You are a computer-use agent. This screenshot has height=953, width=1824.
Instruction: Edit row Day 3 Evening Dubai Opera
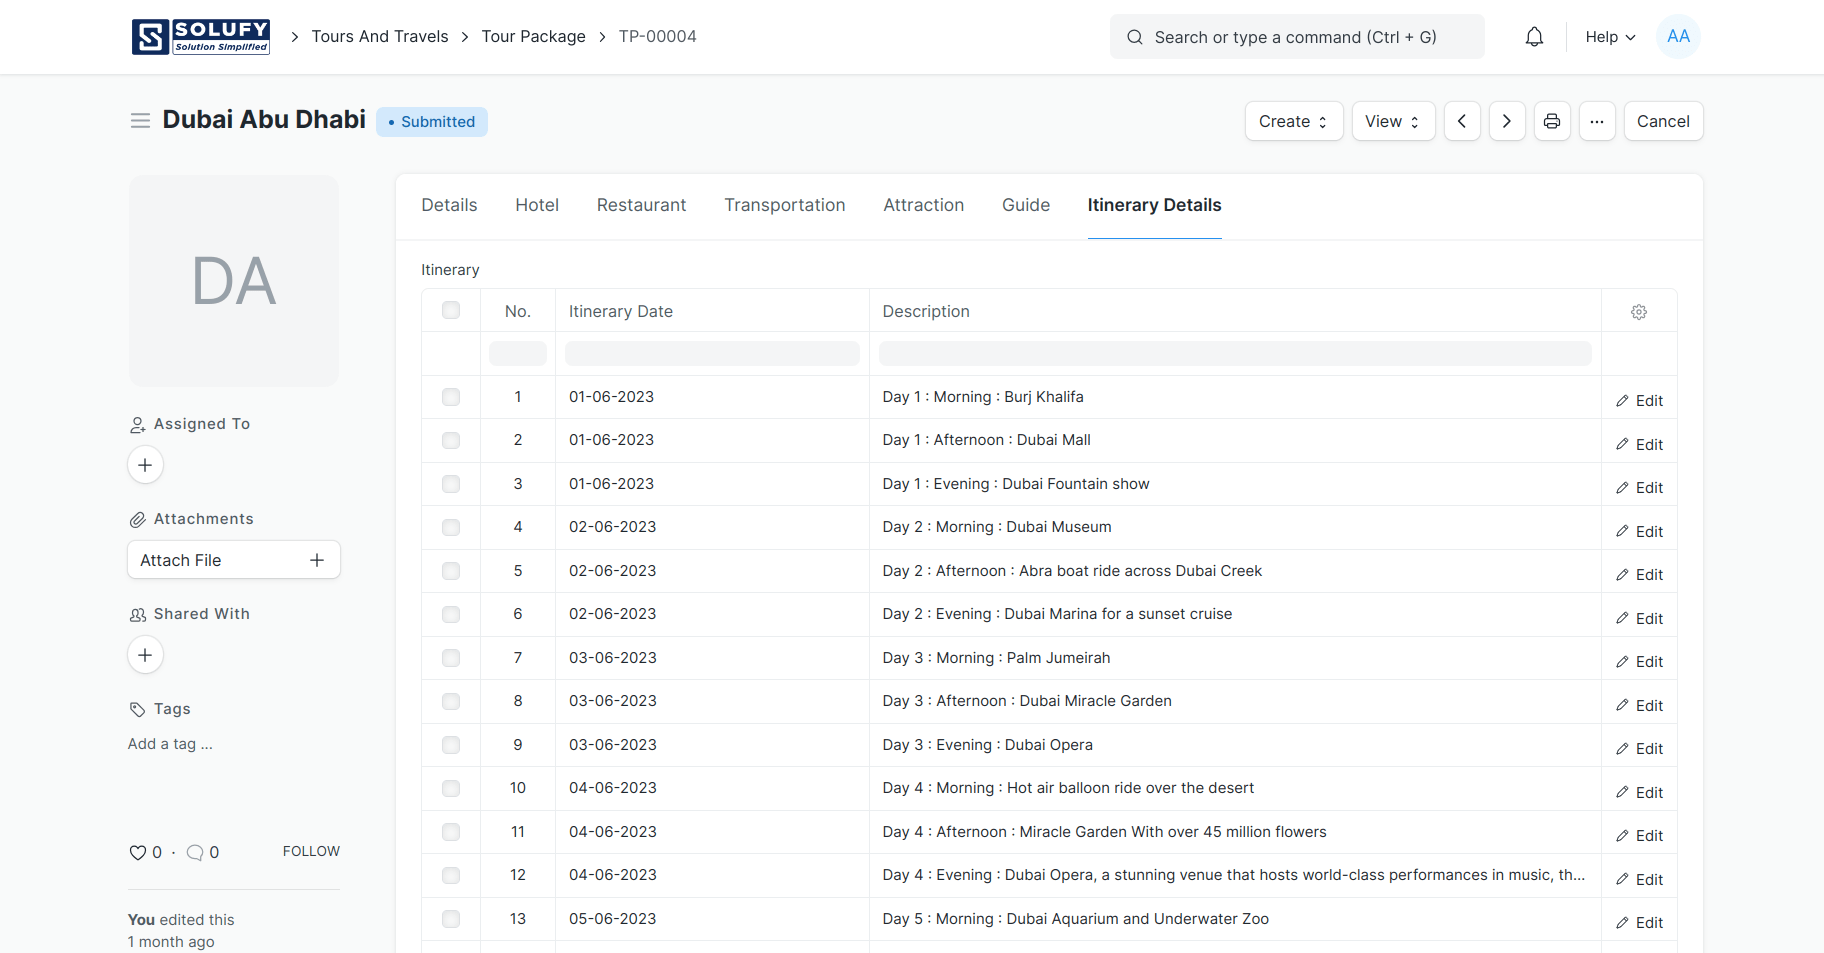(1639, 749)
